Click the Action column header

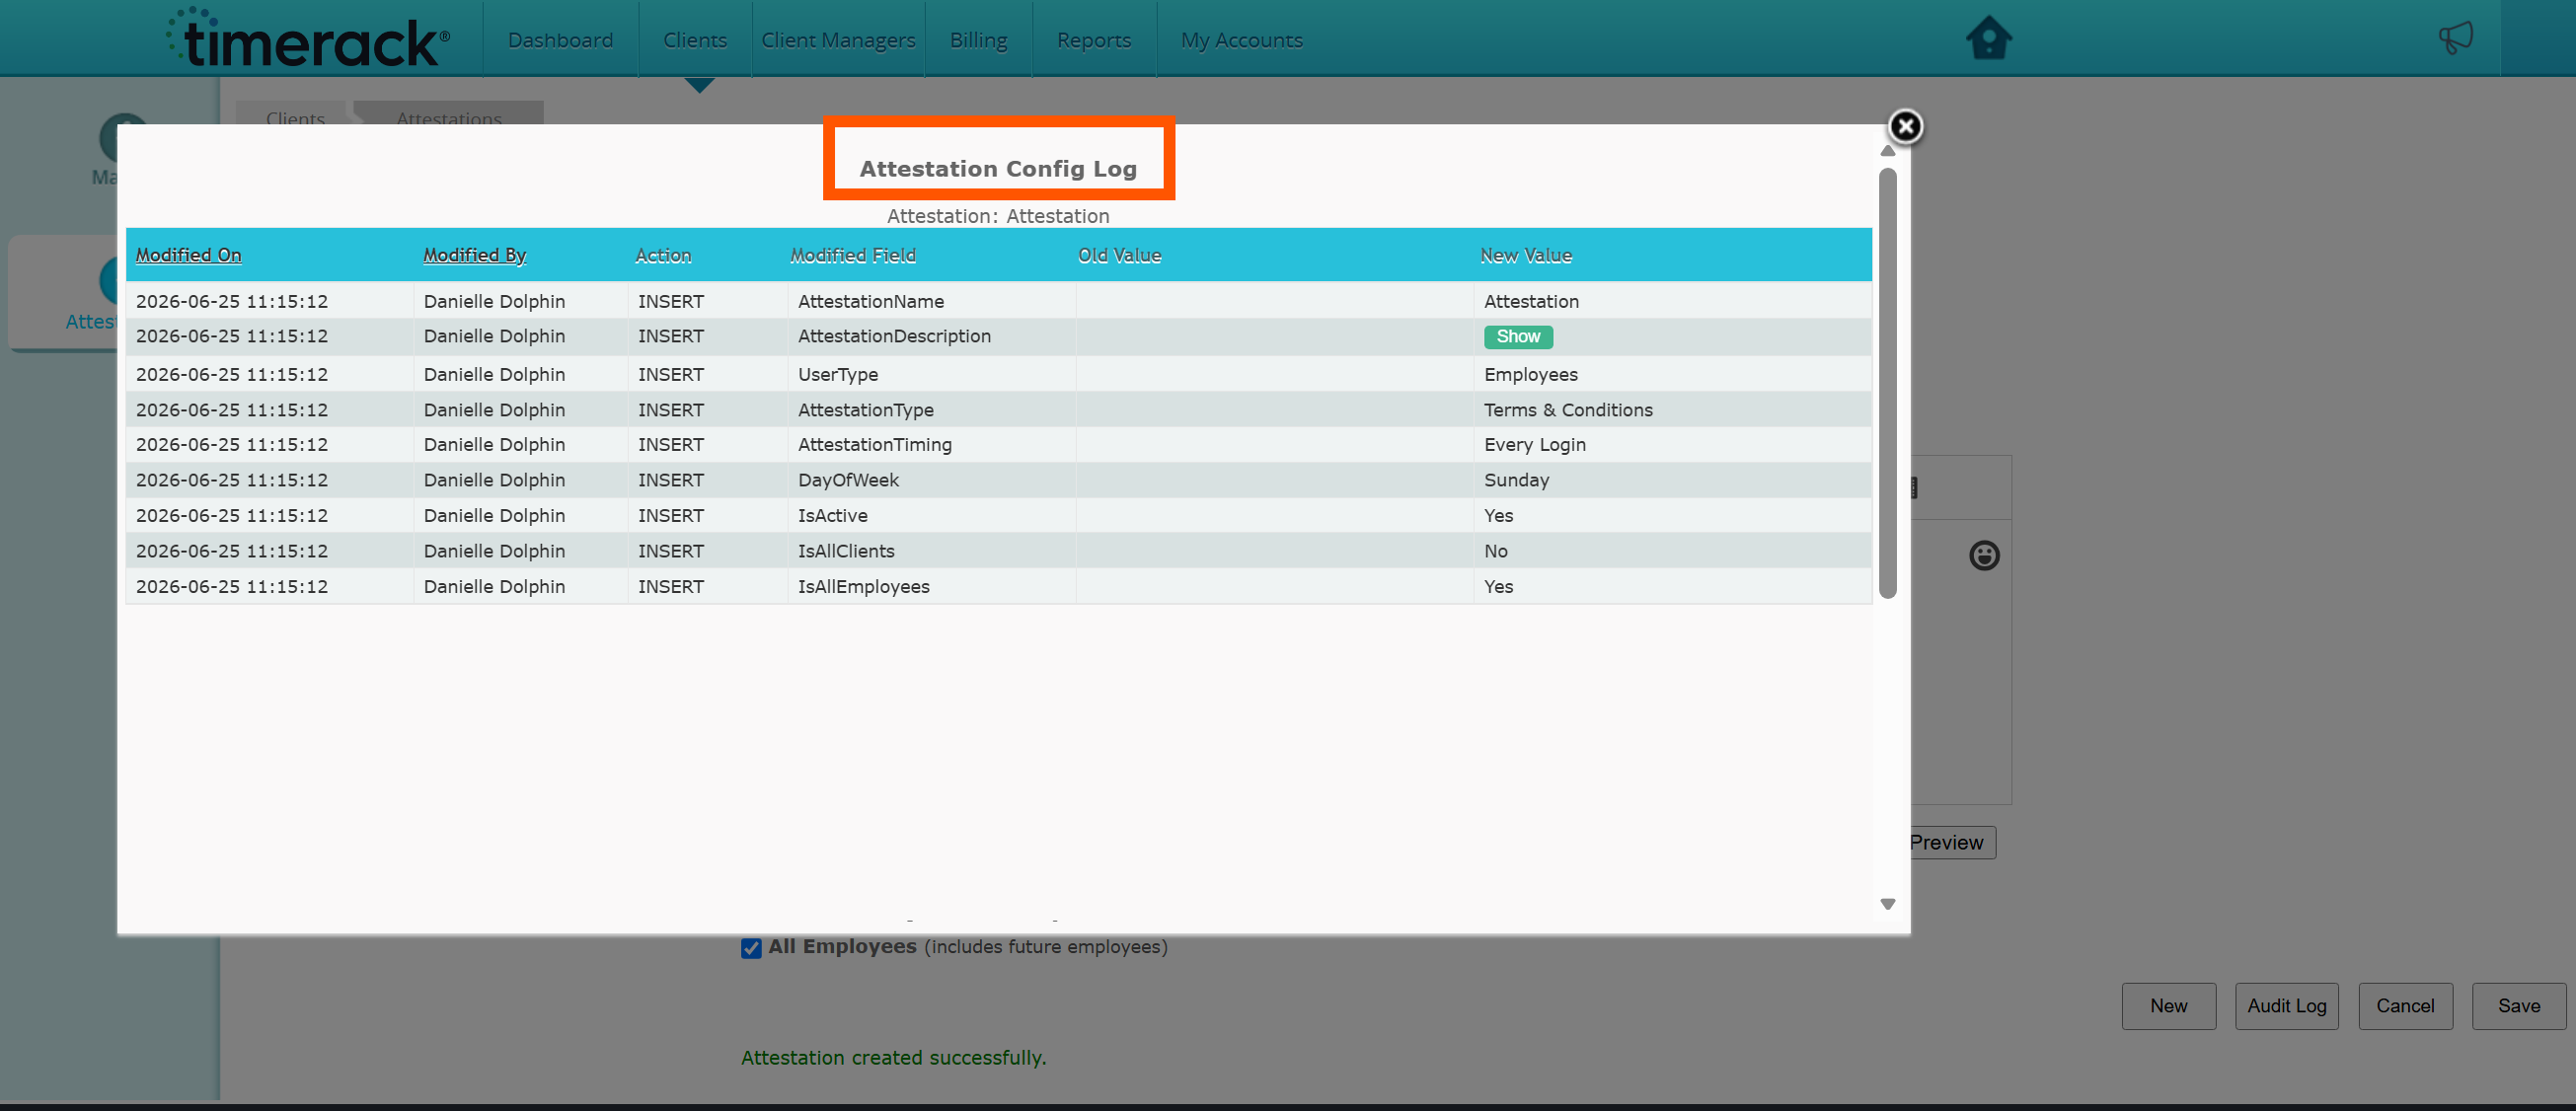[663, 255]
